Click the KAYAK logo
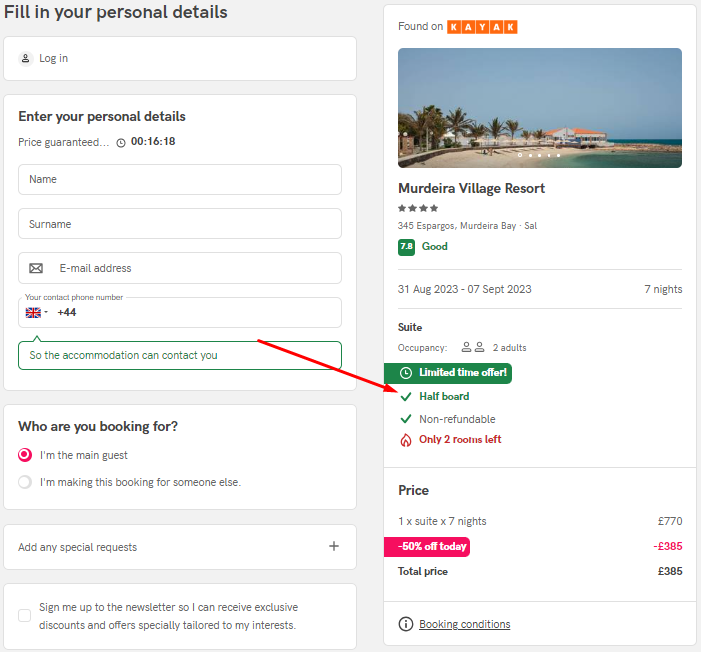This screenshot has height=652, width=701. click(x=482, y=27)
